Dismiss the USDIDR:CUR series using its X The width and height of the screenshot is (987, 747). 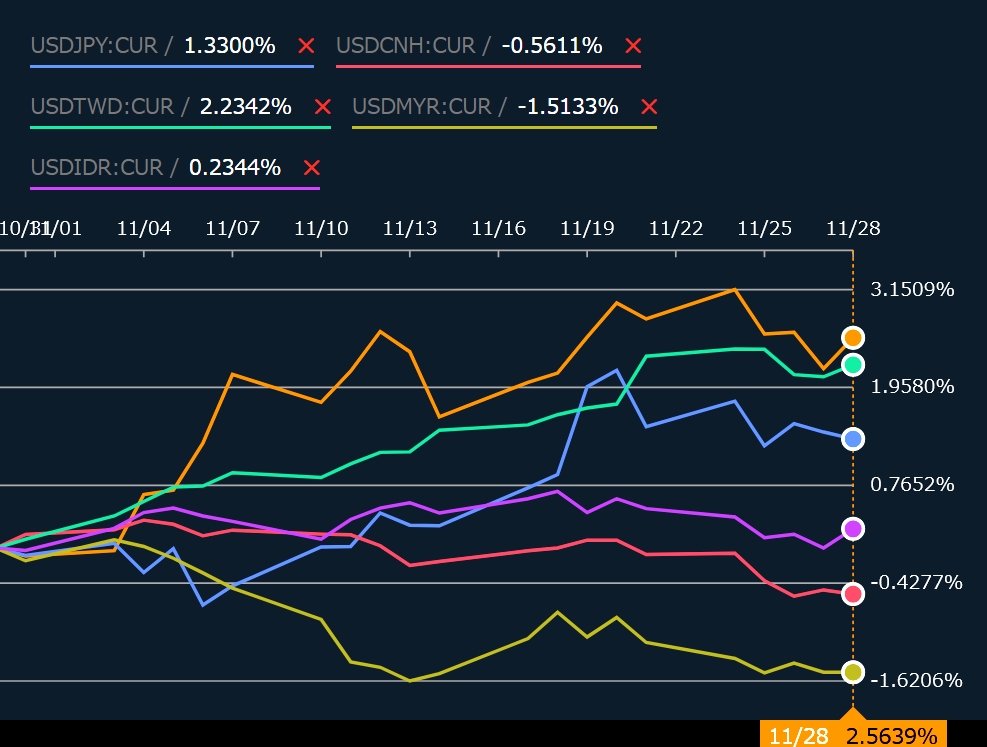pyautogui.click(x=311, y=168)
